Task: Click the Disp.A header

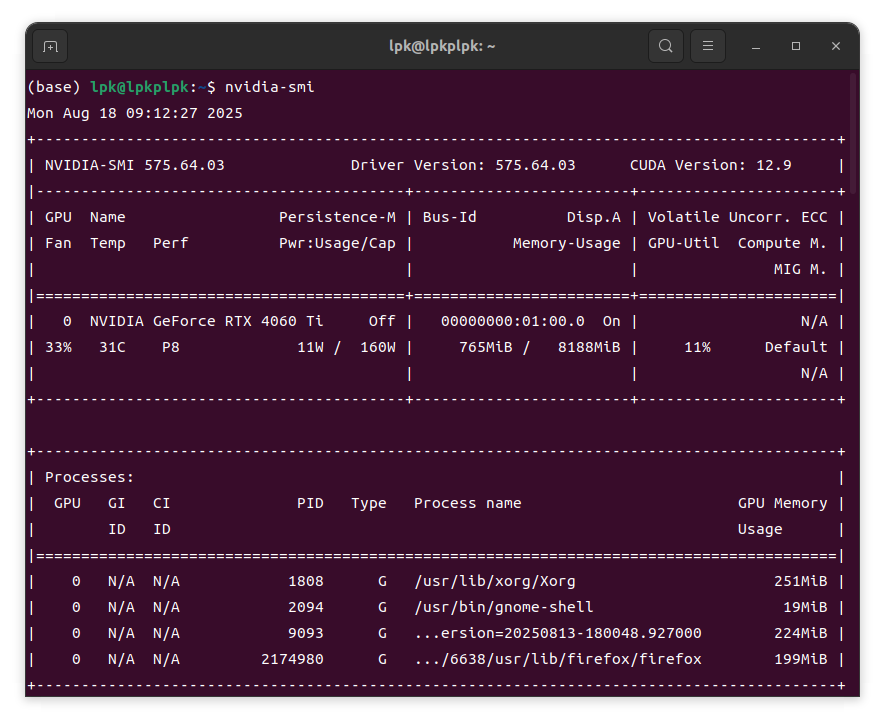Action: tap(593, 217)
